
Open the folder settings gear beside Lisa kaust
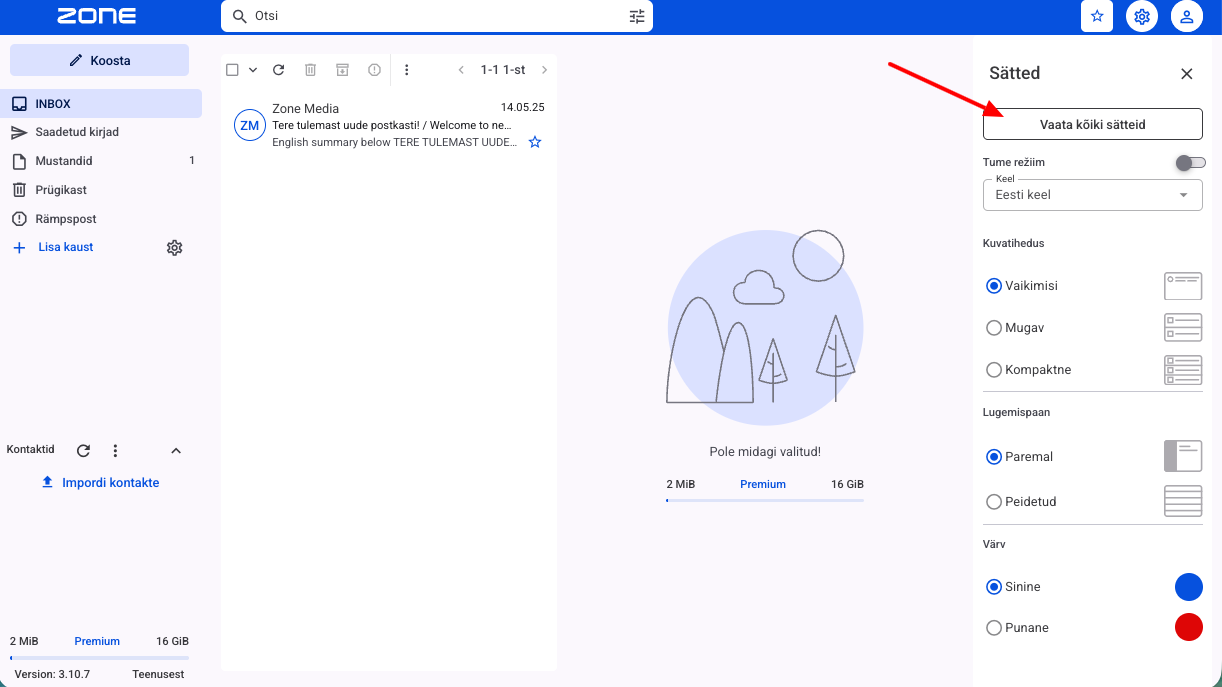tap(174, 248)
